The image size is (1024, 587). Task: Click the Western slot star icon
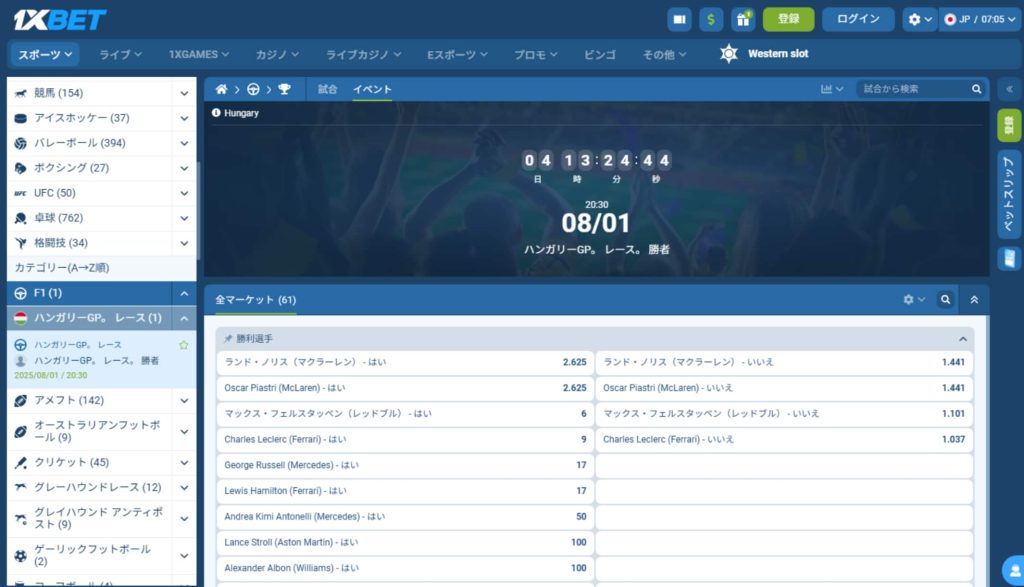pyautogui.click(x=728, y=54)
